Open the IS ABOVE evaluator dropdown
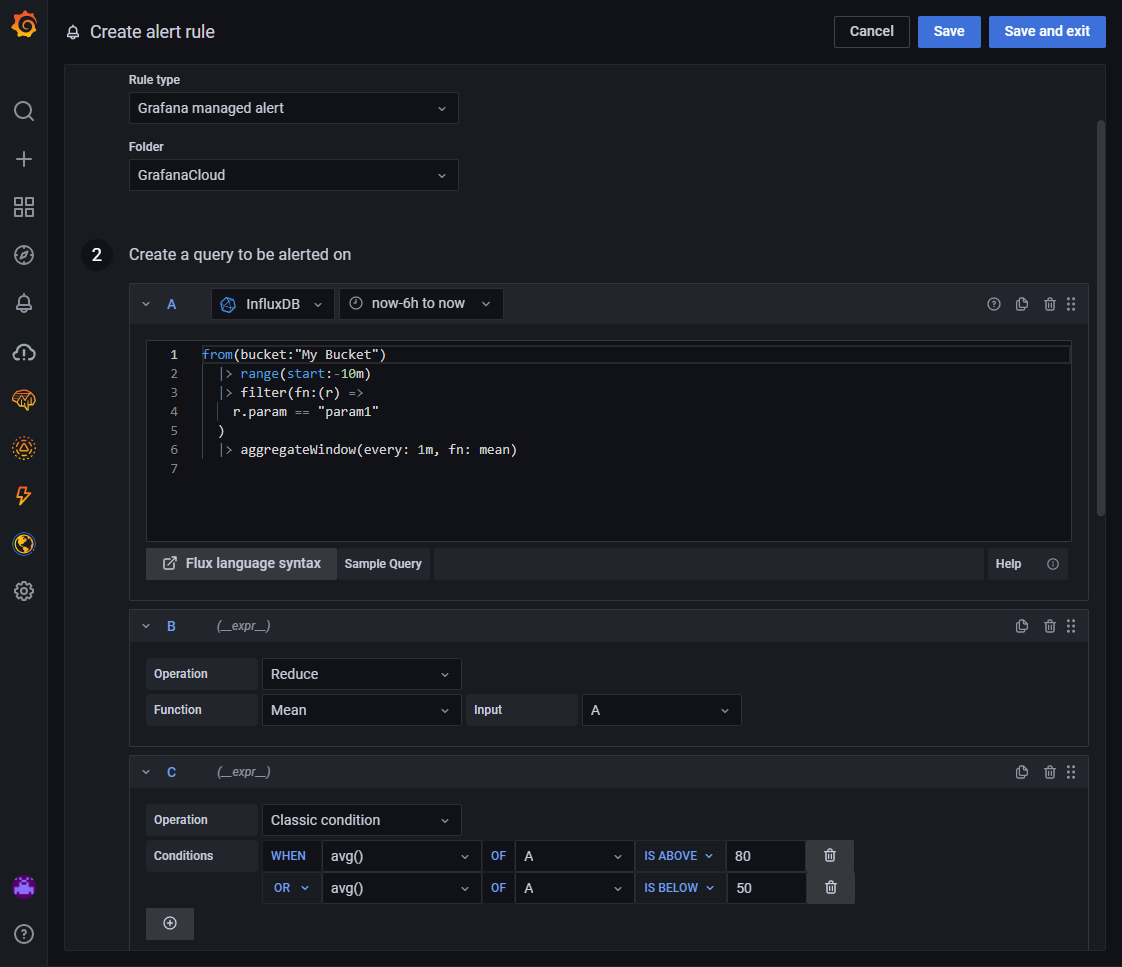 point(678,856)
